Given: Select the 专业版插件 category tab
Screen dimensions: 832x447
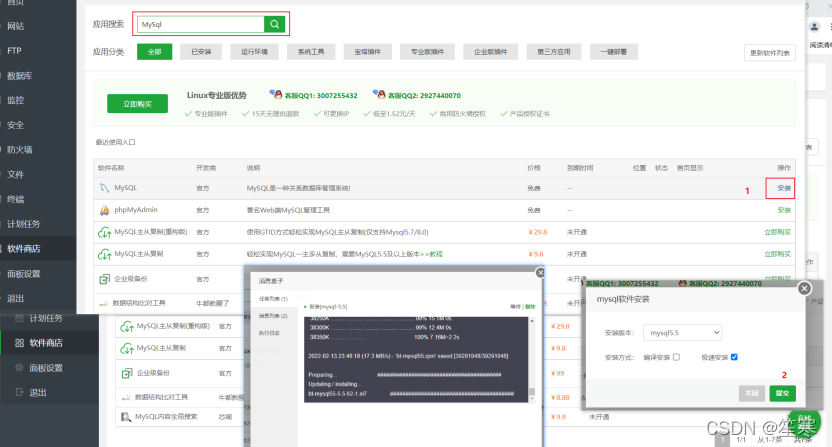Looking at the screenshot, I should coord(427,52).
